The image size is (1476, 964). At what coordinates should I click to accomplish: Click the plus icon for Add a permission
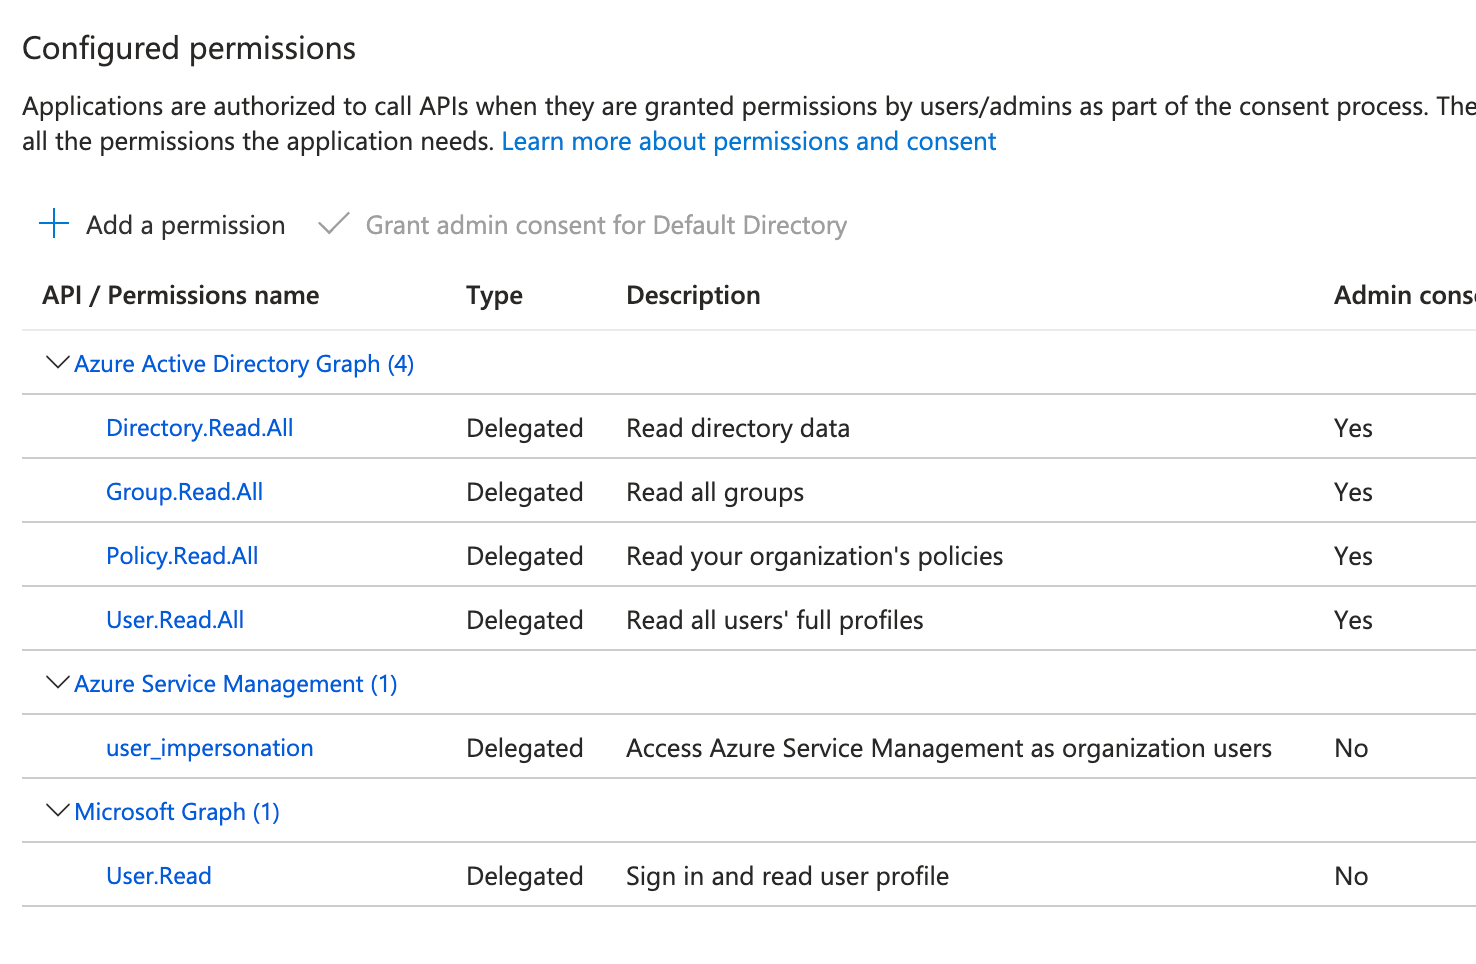(54, 224)
